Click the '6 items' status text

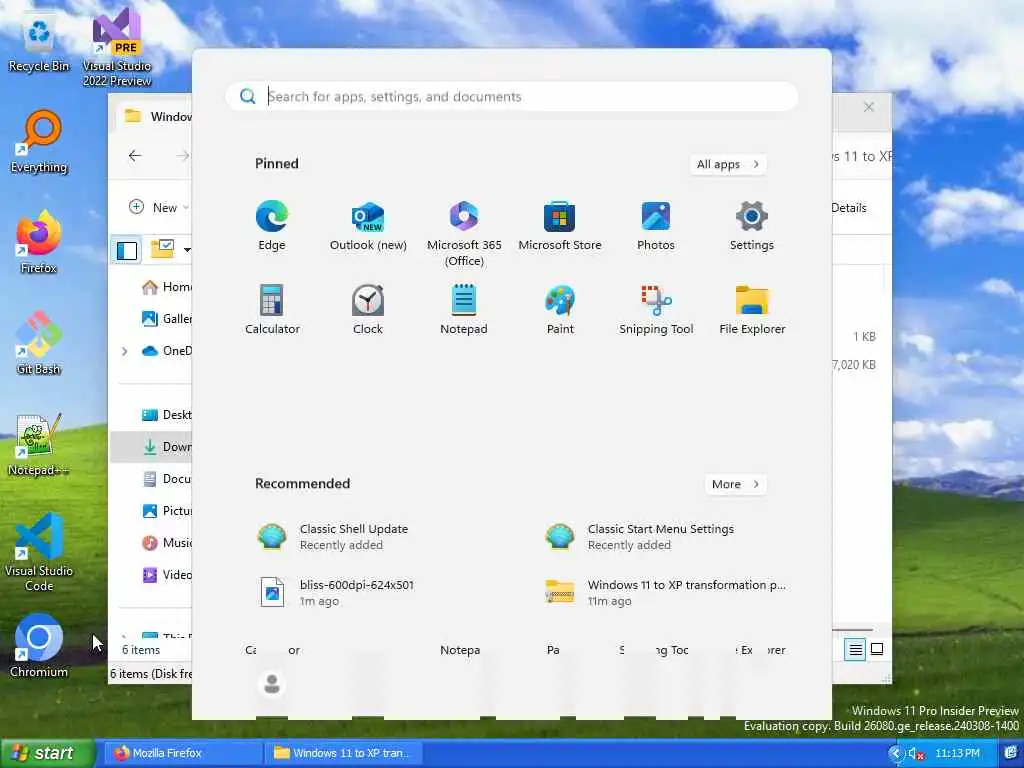pos(141,650)
